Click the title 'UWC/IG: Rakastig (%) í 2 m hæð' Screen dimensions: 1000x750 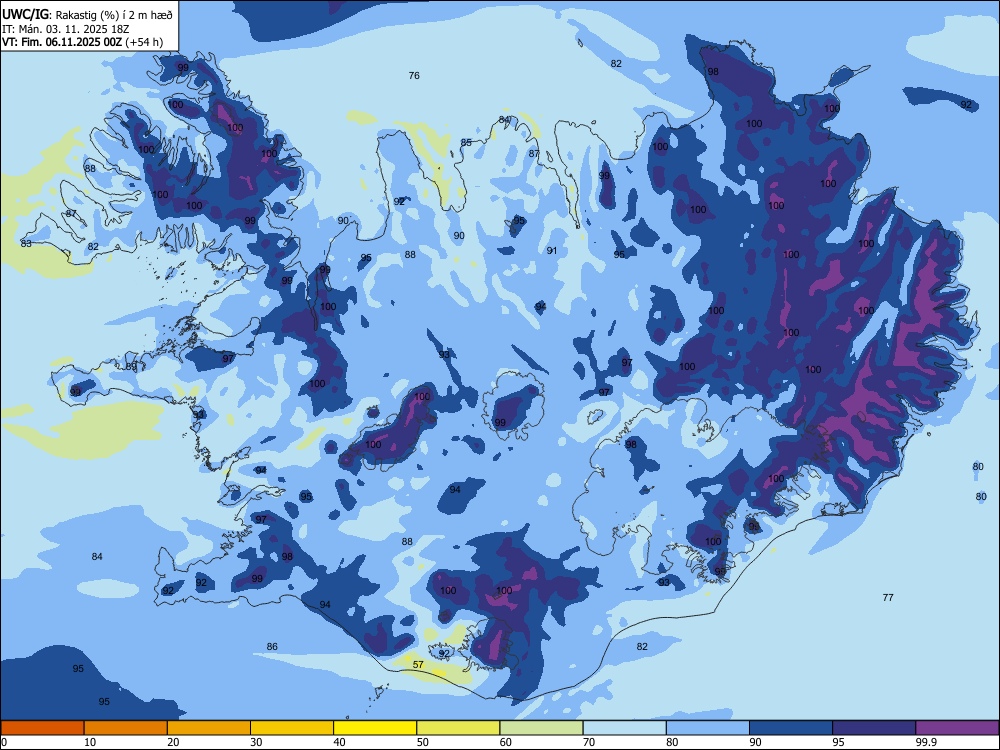tap(87, 14)
